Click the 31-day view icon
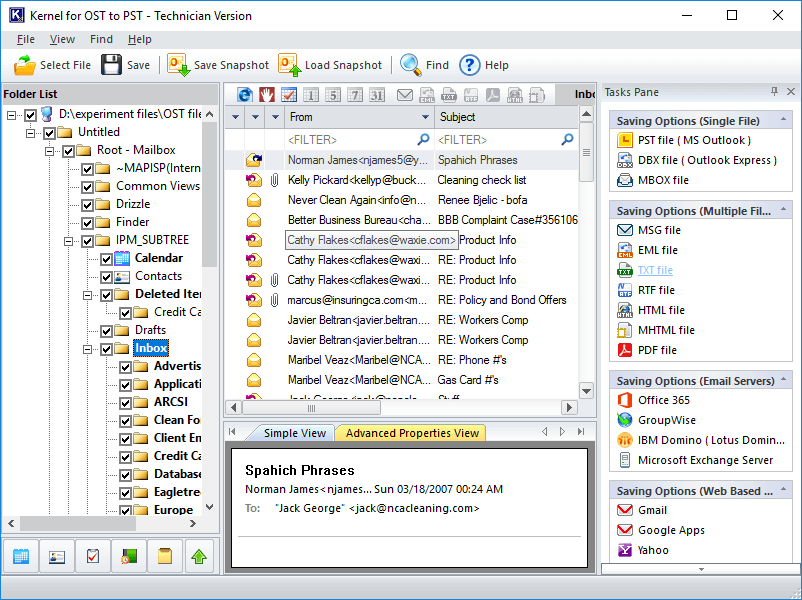This screenshot has height=600, width=802. (377, 95)
